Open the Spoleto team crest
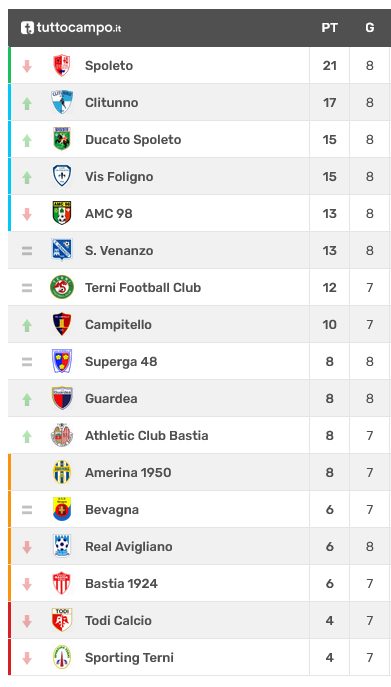The image size is (391, 687). click(x=62, y=65)
